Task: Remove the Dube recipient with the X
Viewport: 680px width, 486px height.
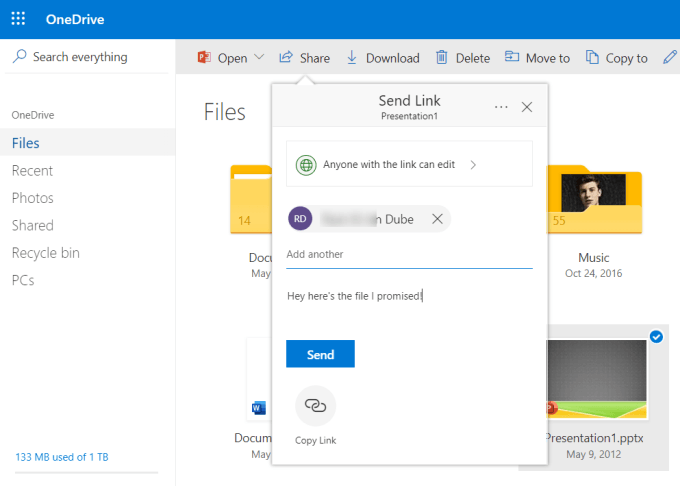Action: pos(437,219)
